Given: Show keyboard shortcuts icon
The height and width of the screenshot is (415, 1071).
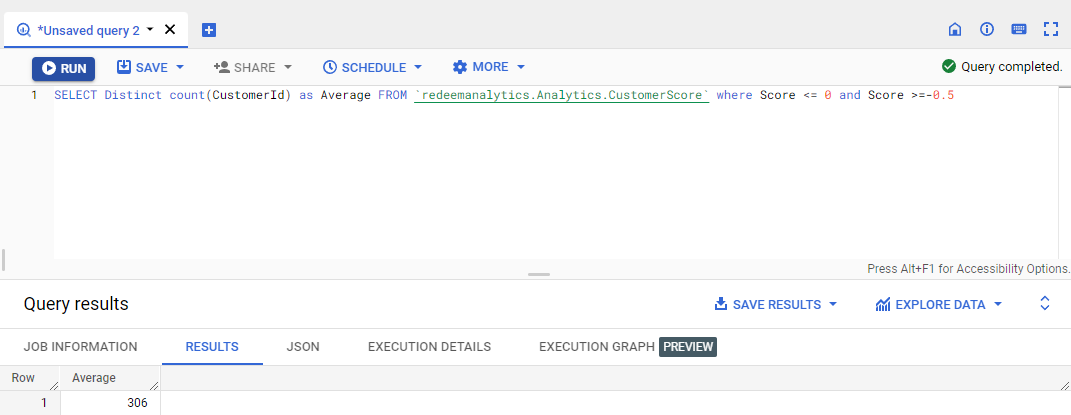Looking at the screenshot, I should [1018, 29].
